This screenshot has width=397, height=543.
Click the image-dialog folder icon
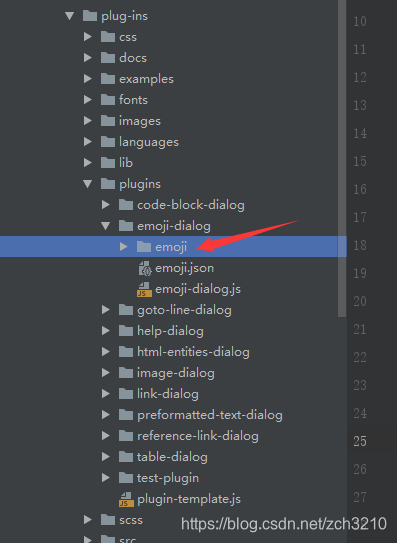click(126, 373)
